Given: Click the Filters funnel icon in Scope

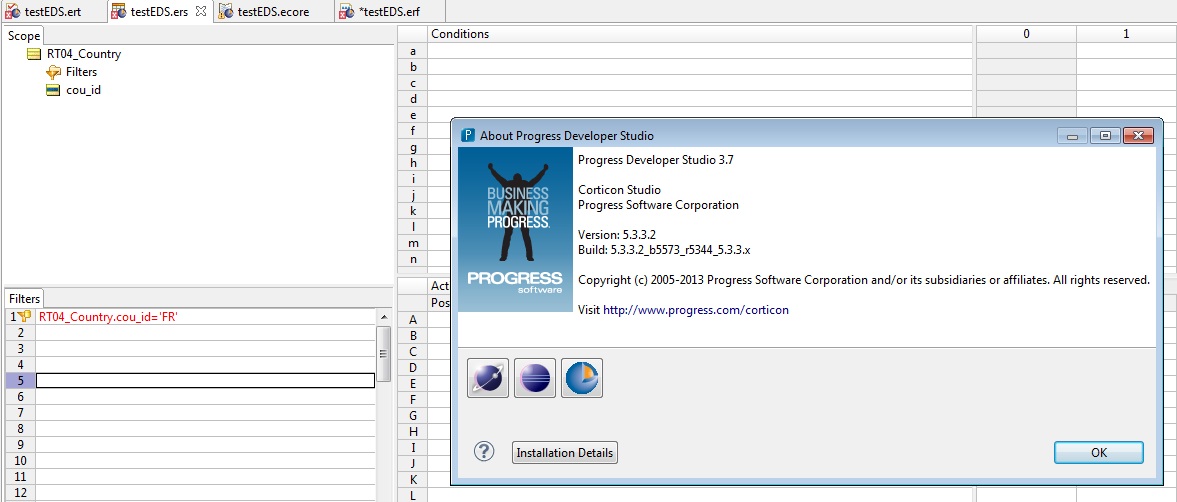Looking at the screenshot, I should coord(53,72).
